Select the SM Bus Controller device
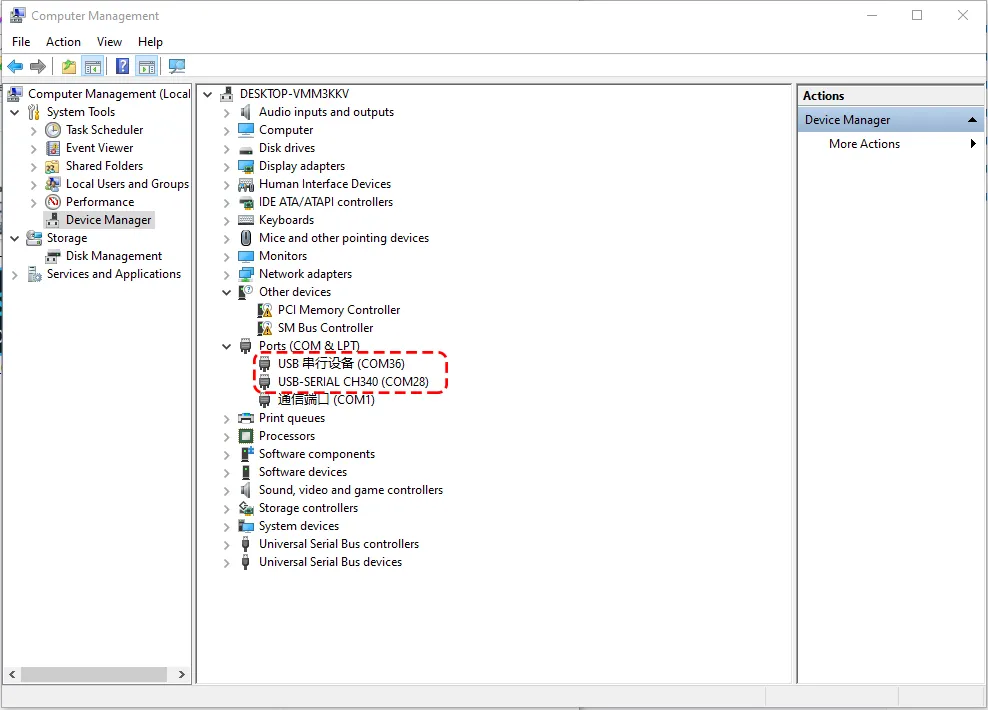This screenshot has height=710, width=988. pos(325,328)
